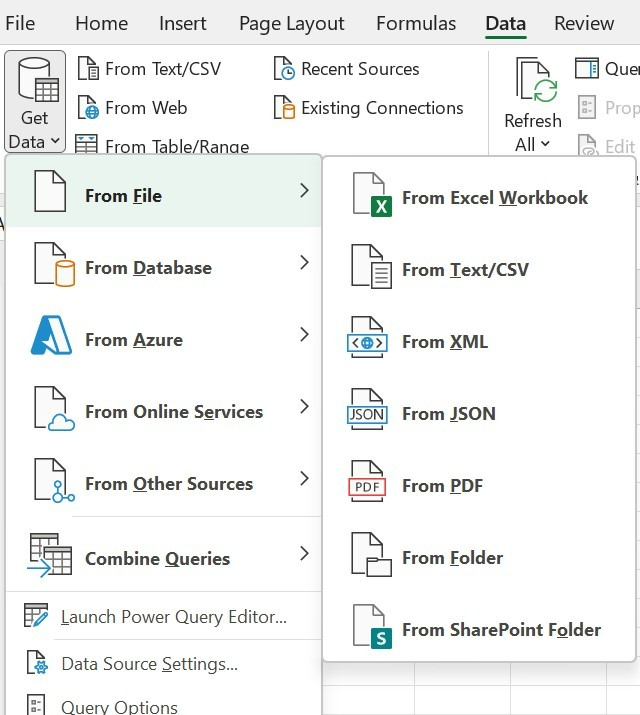The height and width of the screenshot is (715, 640).
Task: Click the From Web ribbon icon
Action: click(x=88, y=108)
